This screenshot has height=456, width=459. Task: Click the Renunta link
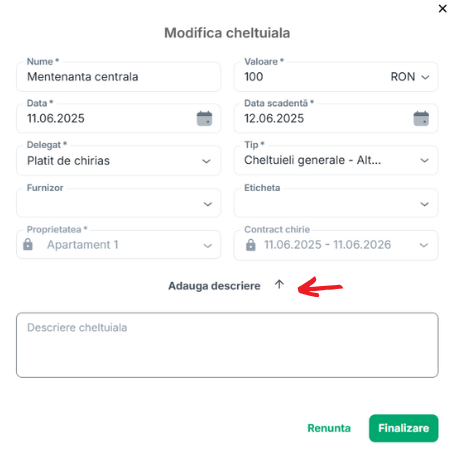click(x=329, y=428)
